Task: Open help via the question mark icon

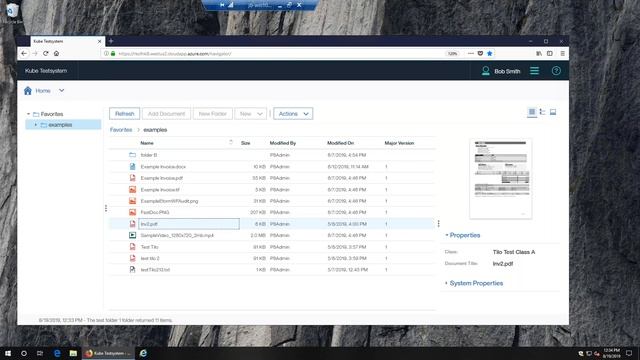Action: click(x=556, y=71)
